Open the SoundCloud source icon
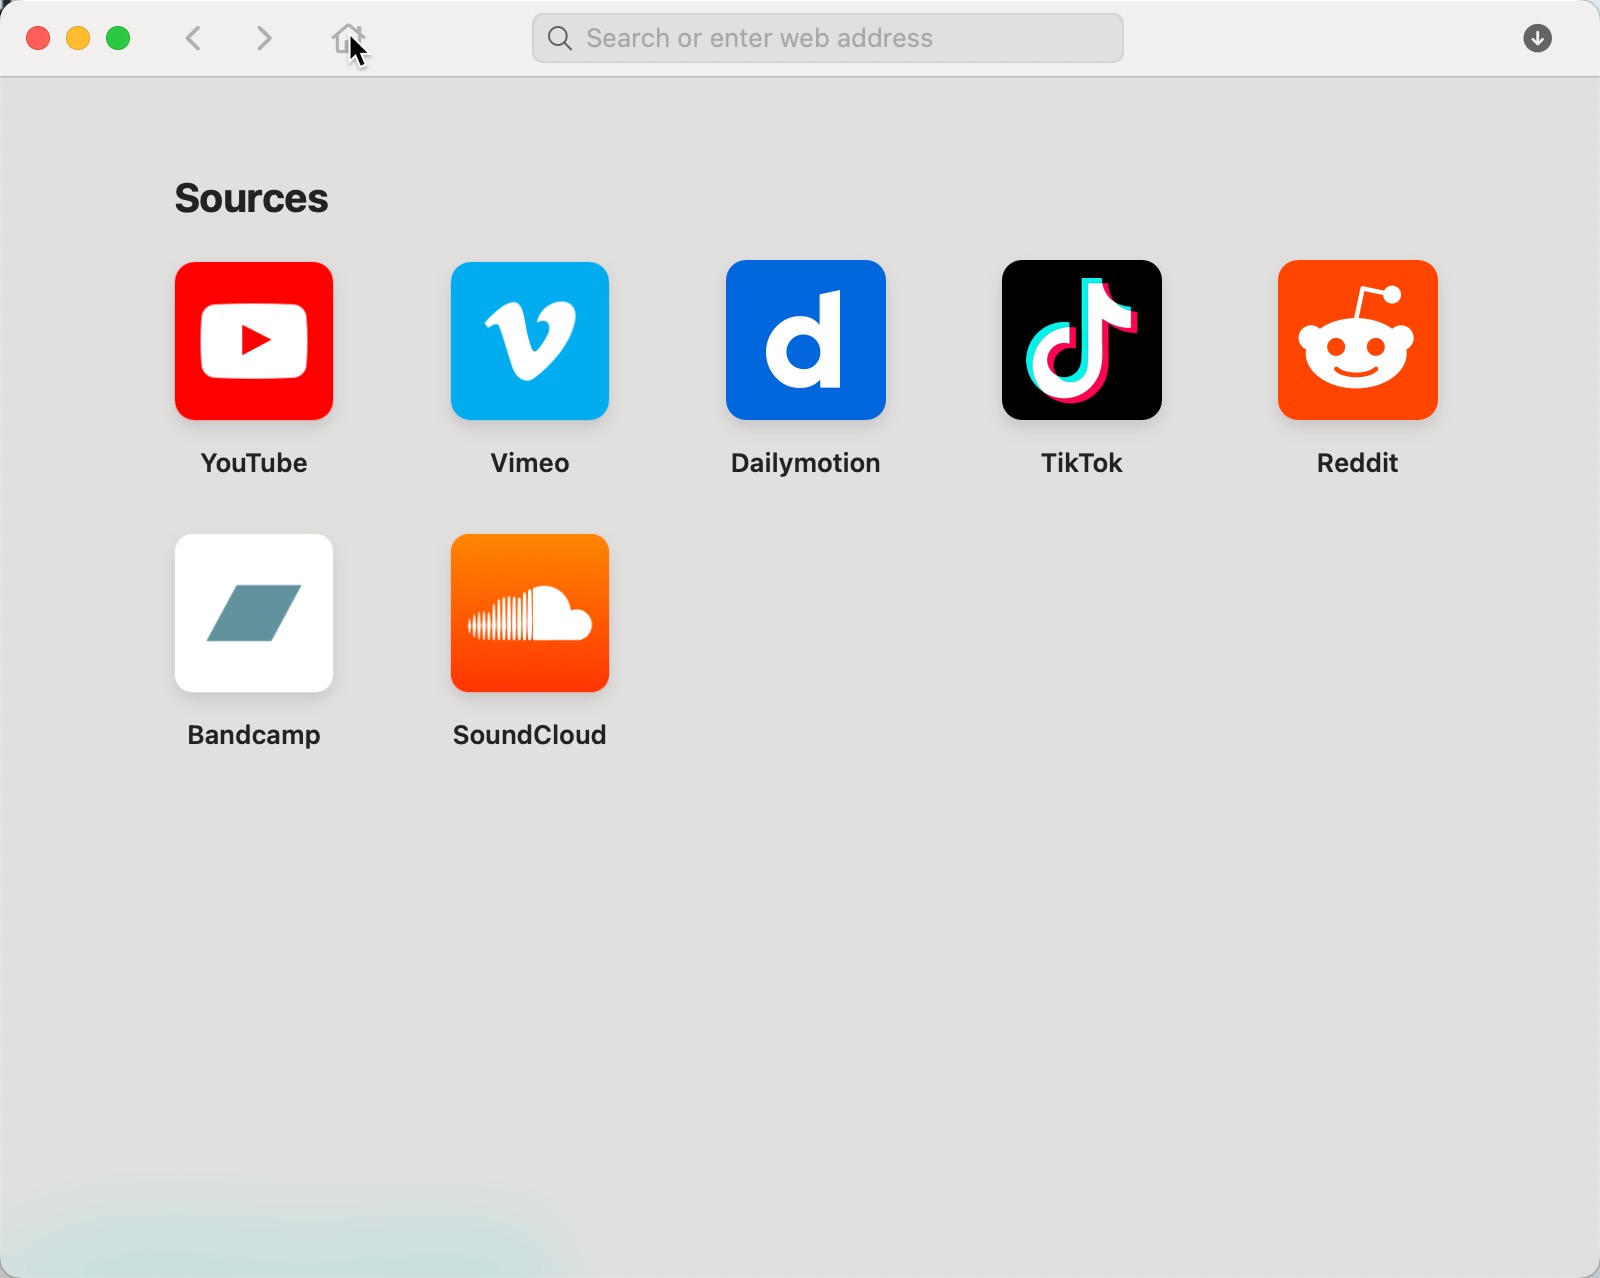The image size is (1600, 1278). (x=530, y=613)
